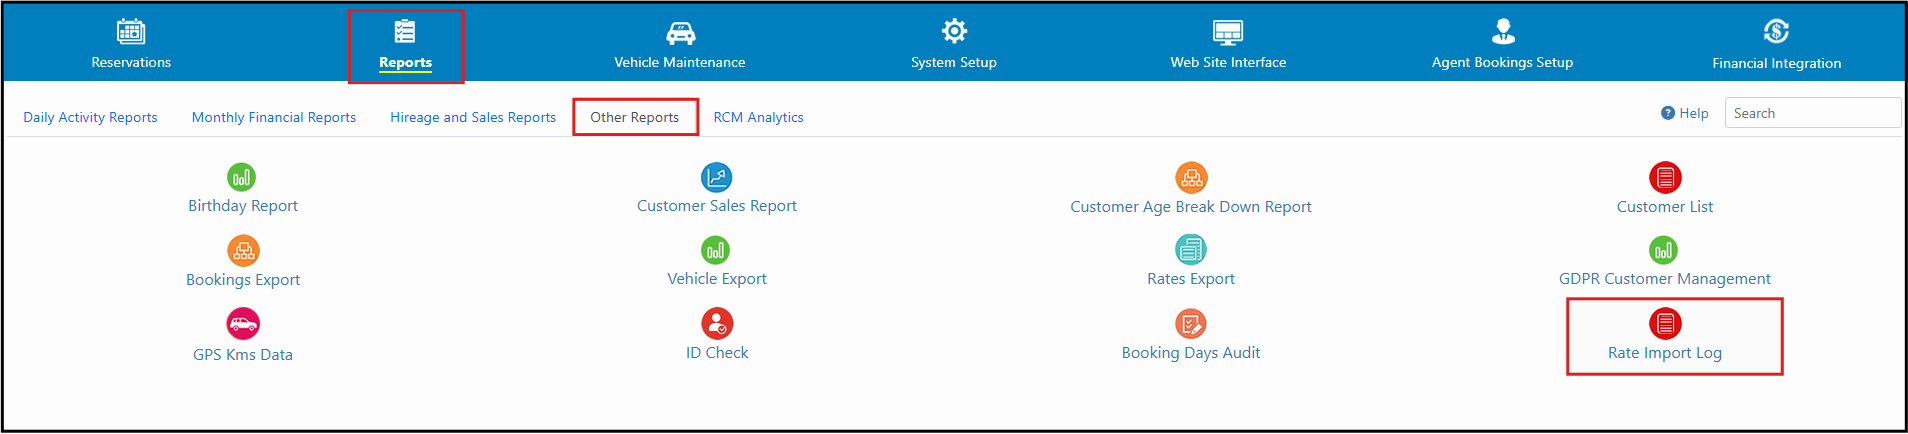
Task: Click into the Search field
Action: click(x=1812, y=113)
